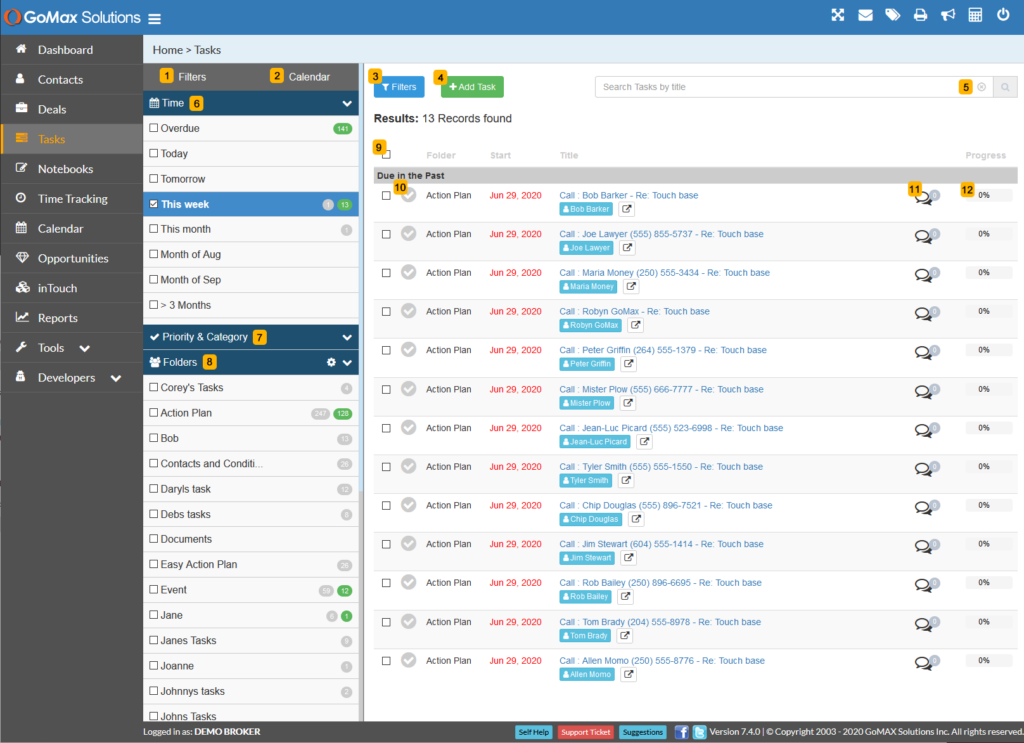Open the Folders settings gear icon
The width and height of the screenshot is (1024, 743).
click(330, 362)
